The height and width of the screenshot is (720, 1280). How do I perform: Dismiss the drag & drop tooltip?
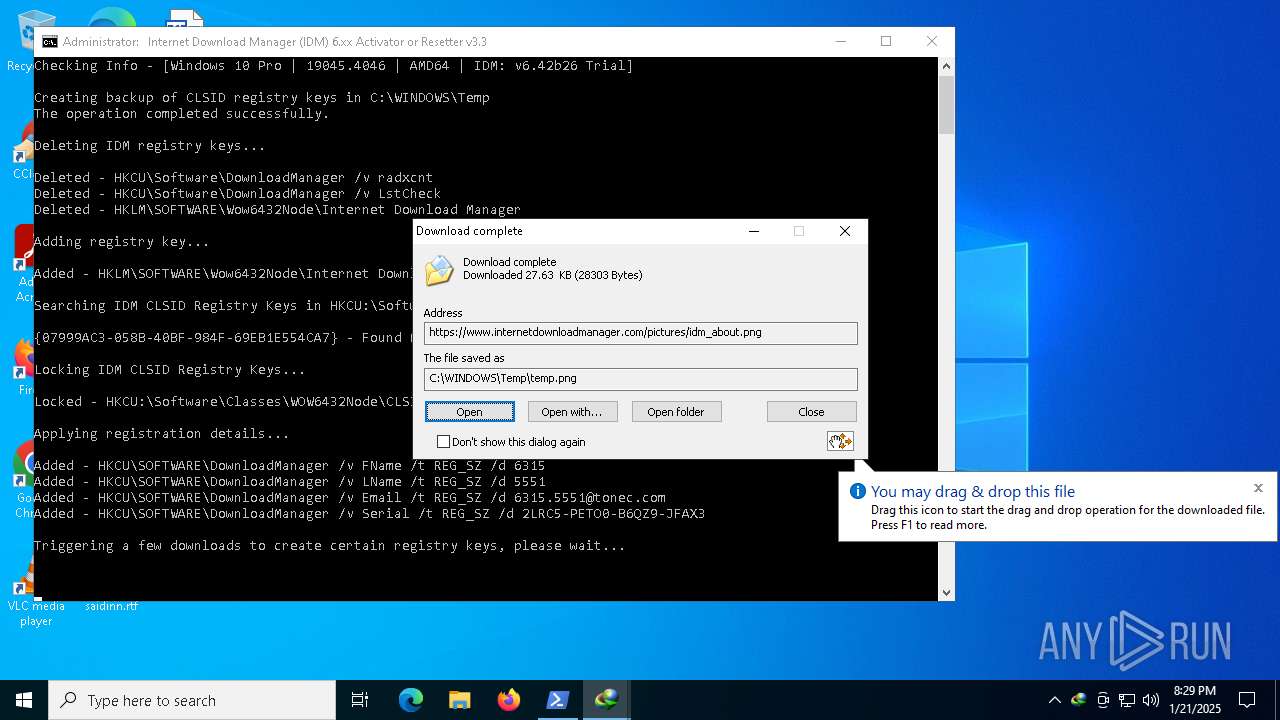click(x=1258, y=488)
